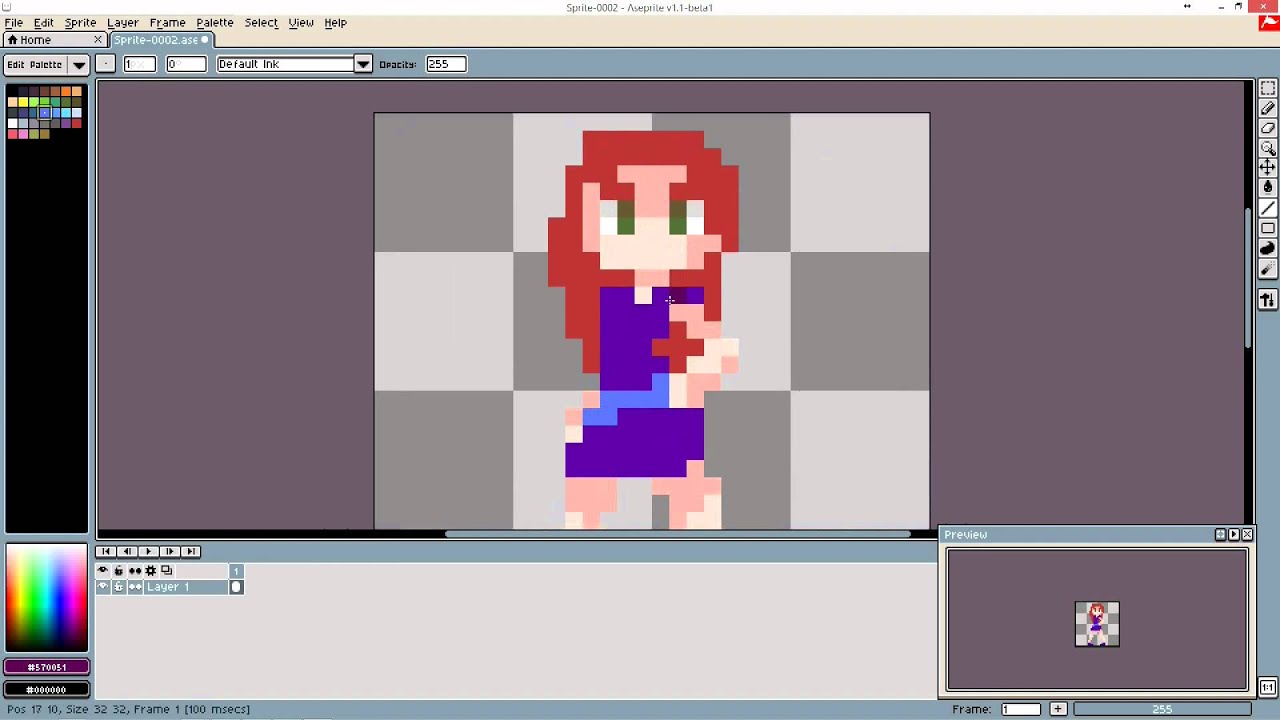
Task: Pick the white palette swatch
Action: (12, 123)
